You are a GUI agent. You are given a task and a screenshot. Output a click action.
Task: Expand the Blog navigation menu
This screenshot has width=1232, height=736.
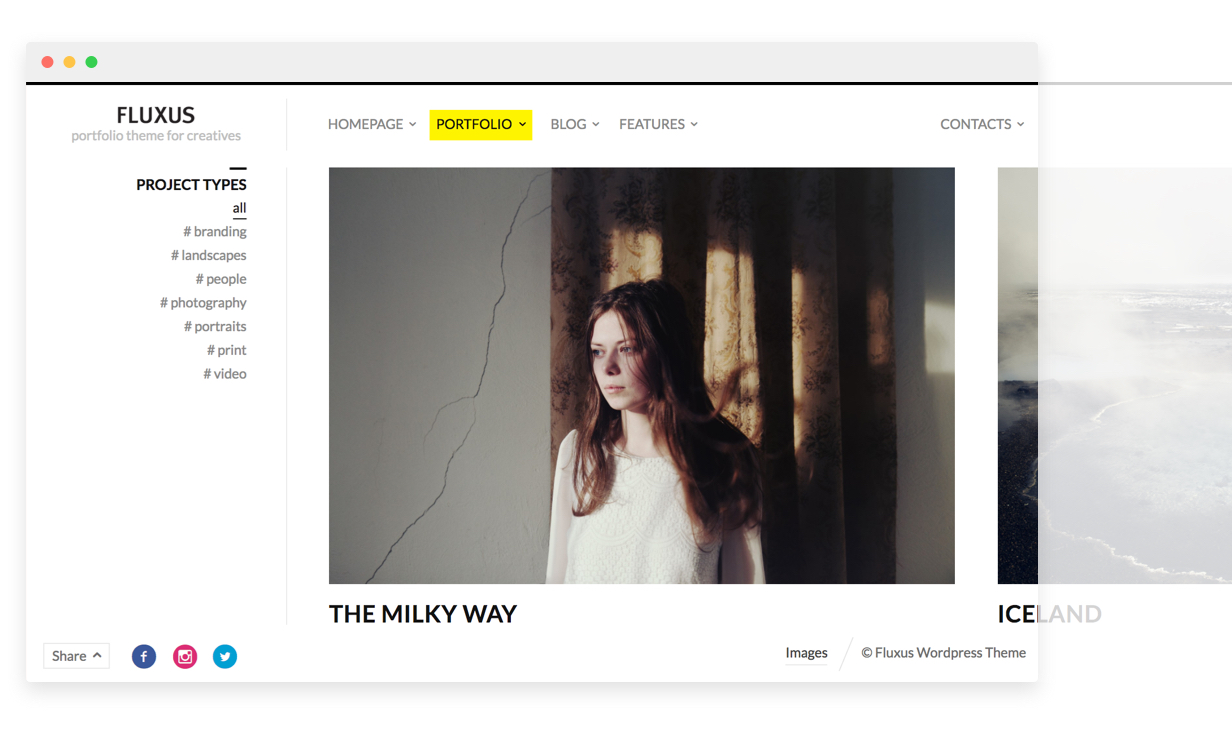(x=575, y=124)
